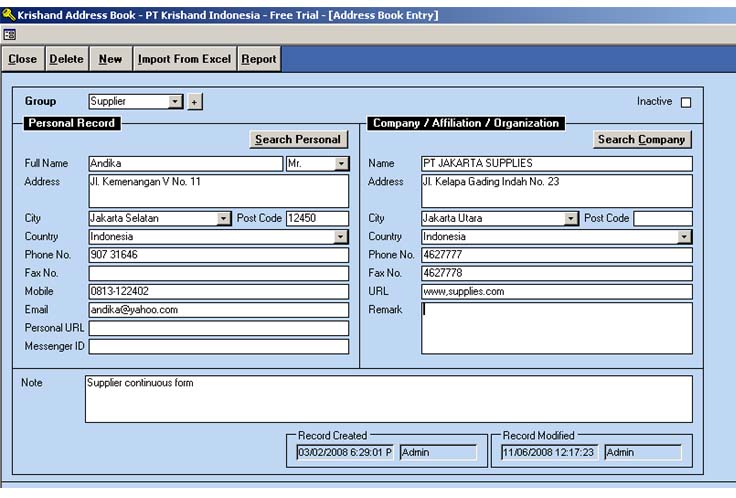Expand personal City dropdown Jakarta Selatan

[x=224, y=218]
